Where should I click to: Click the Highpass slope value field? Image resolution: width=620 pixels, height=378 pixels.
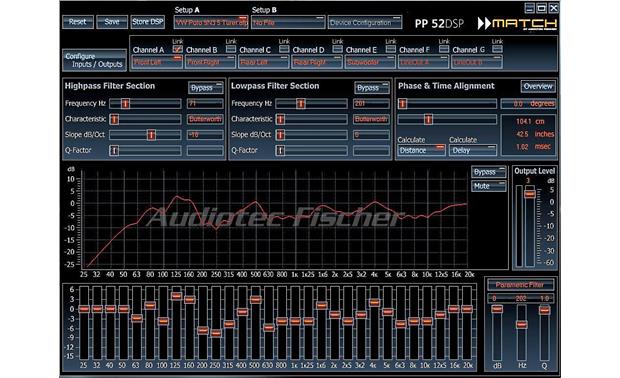point(205,135)
